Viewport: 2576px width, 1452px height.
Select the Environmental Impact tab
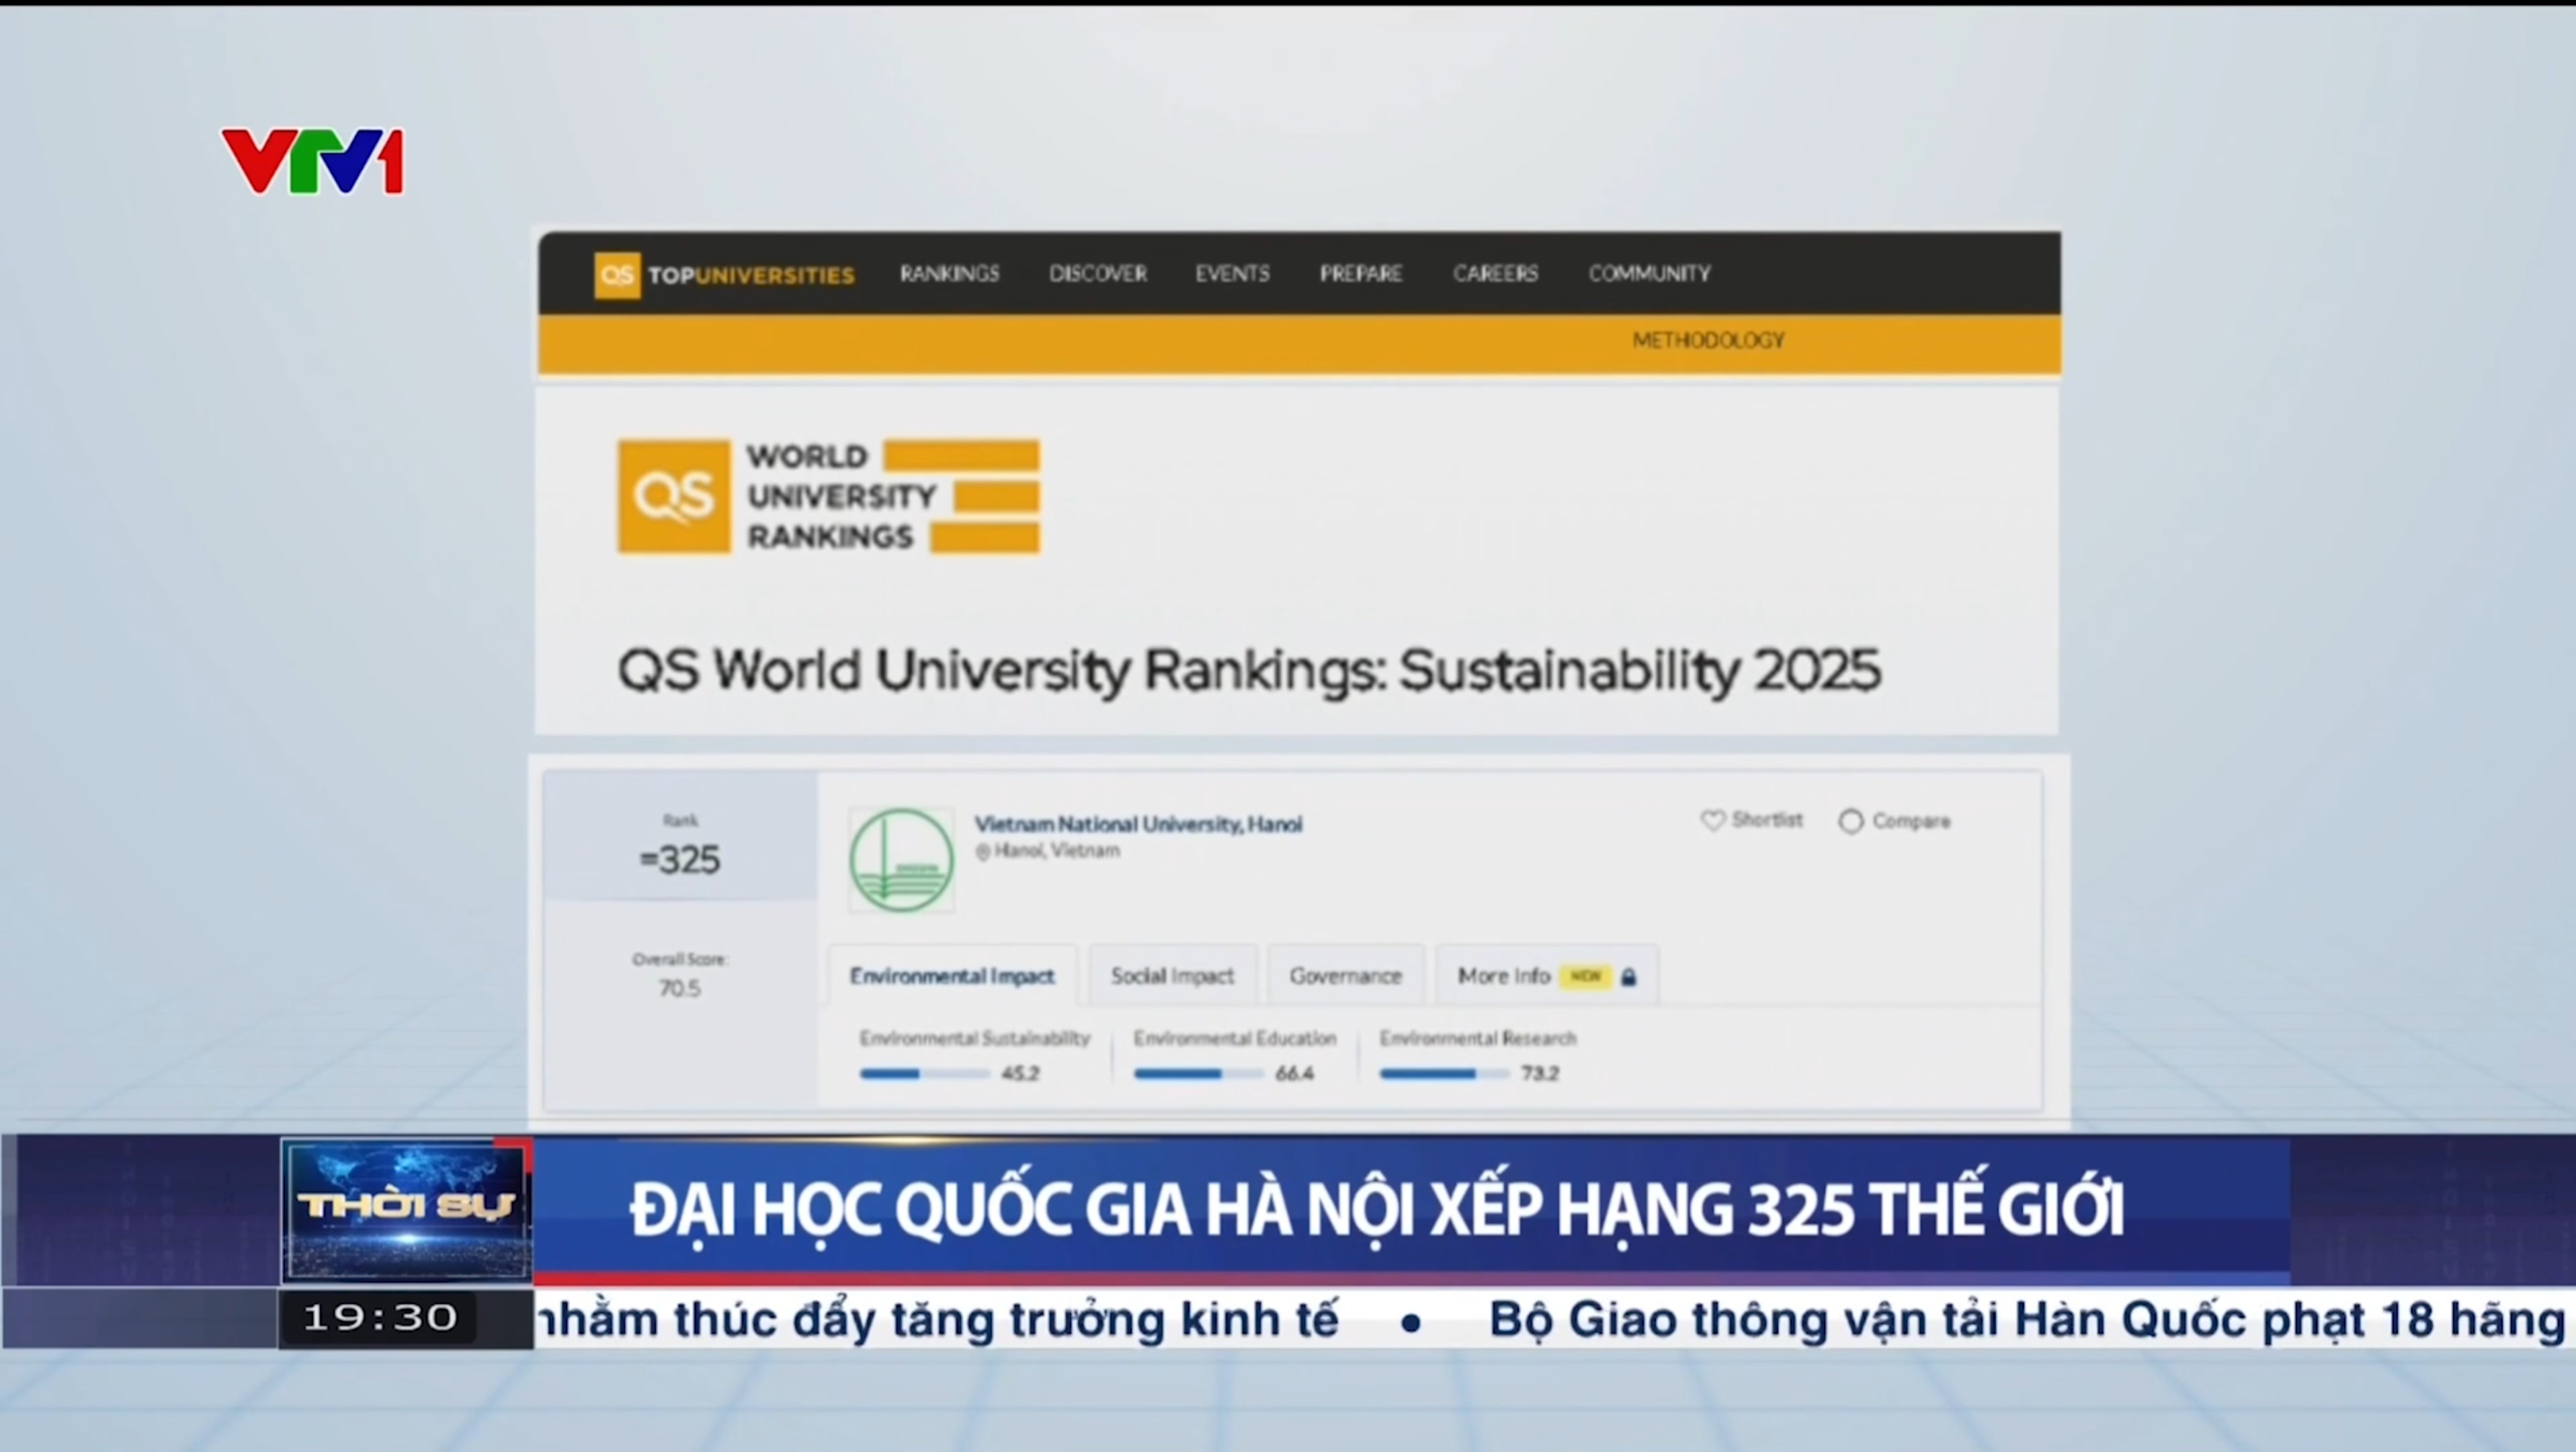(x=952, y=975)
